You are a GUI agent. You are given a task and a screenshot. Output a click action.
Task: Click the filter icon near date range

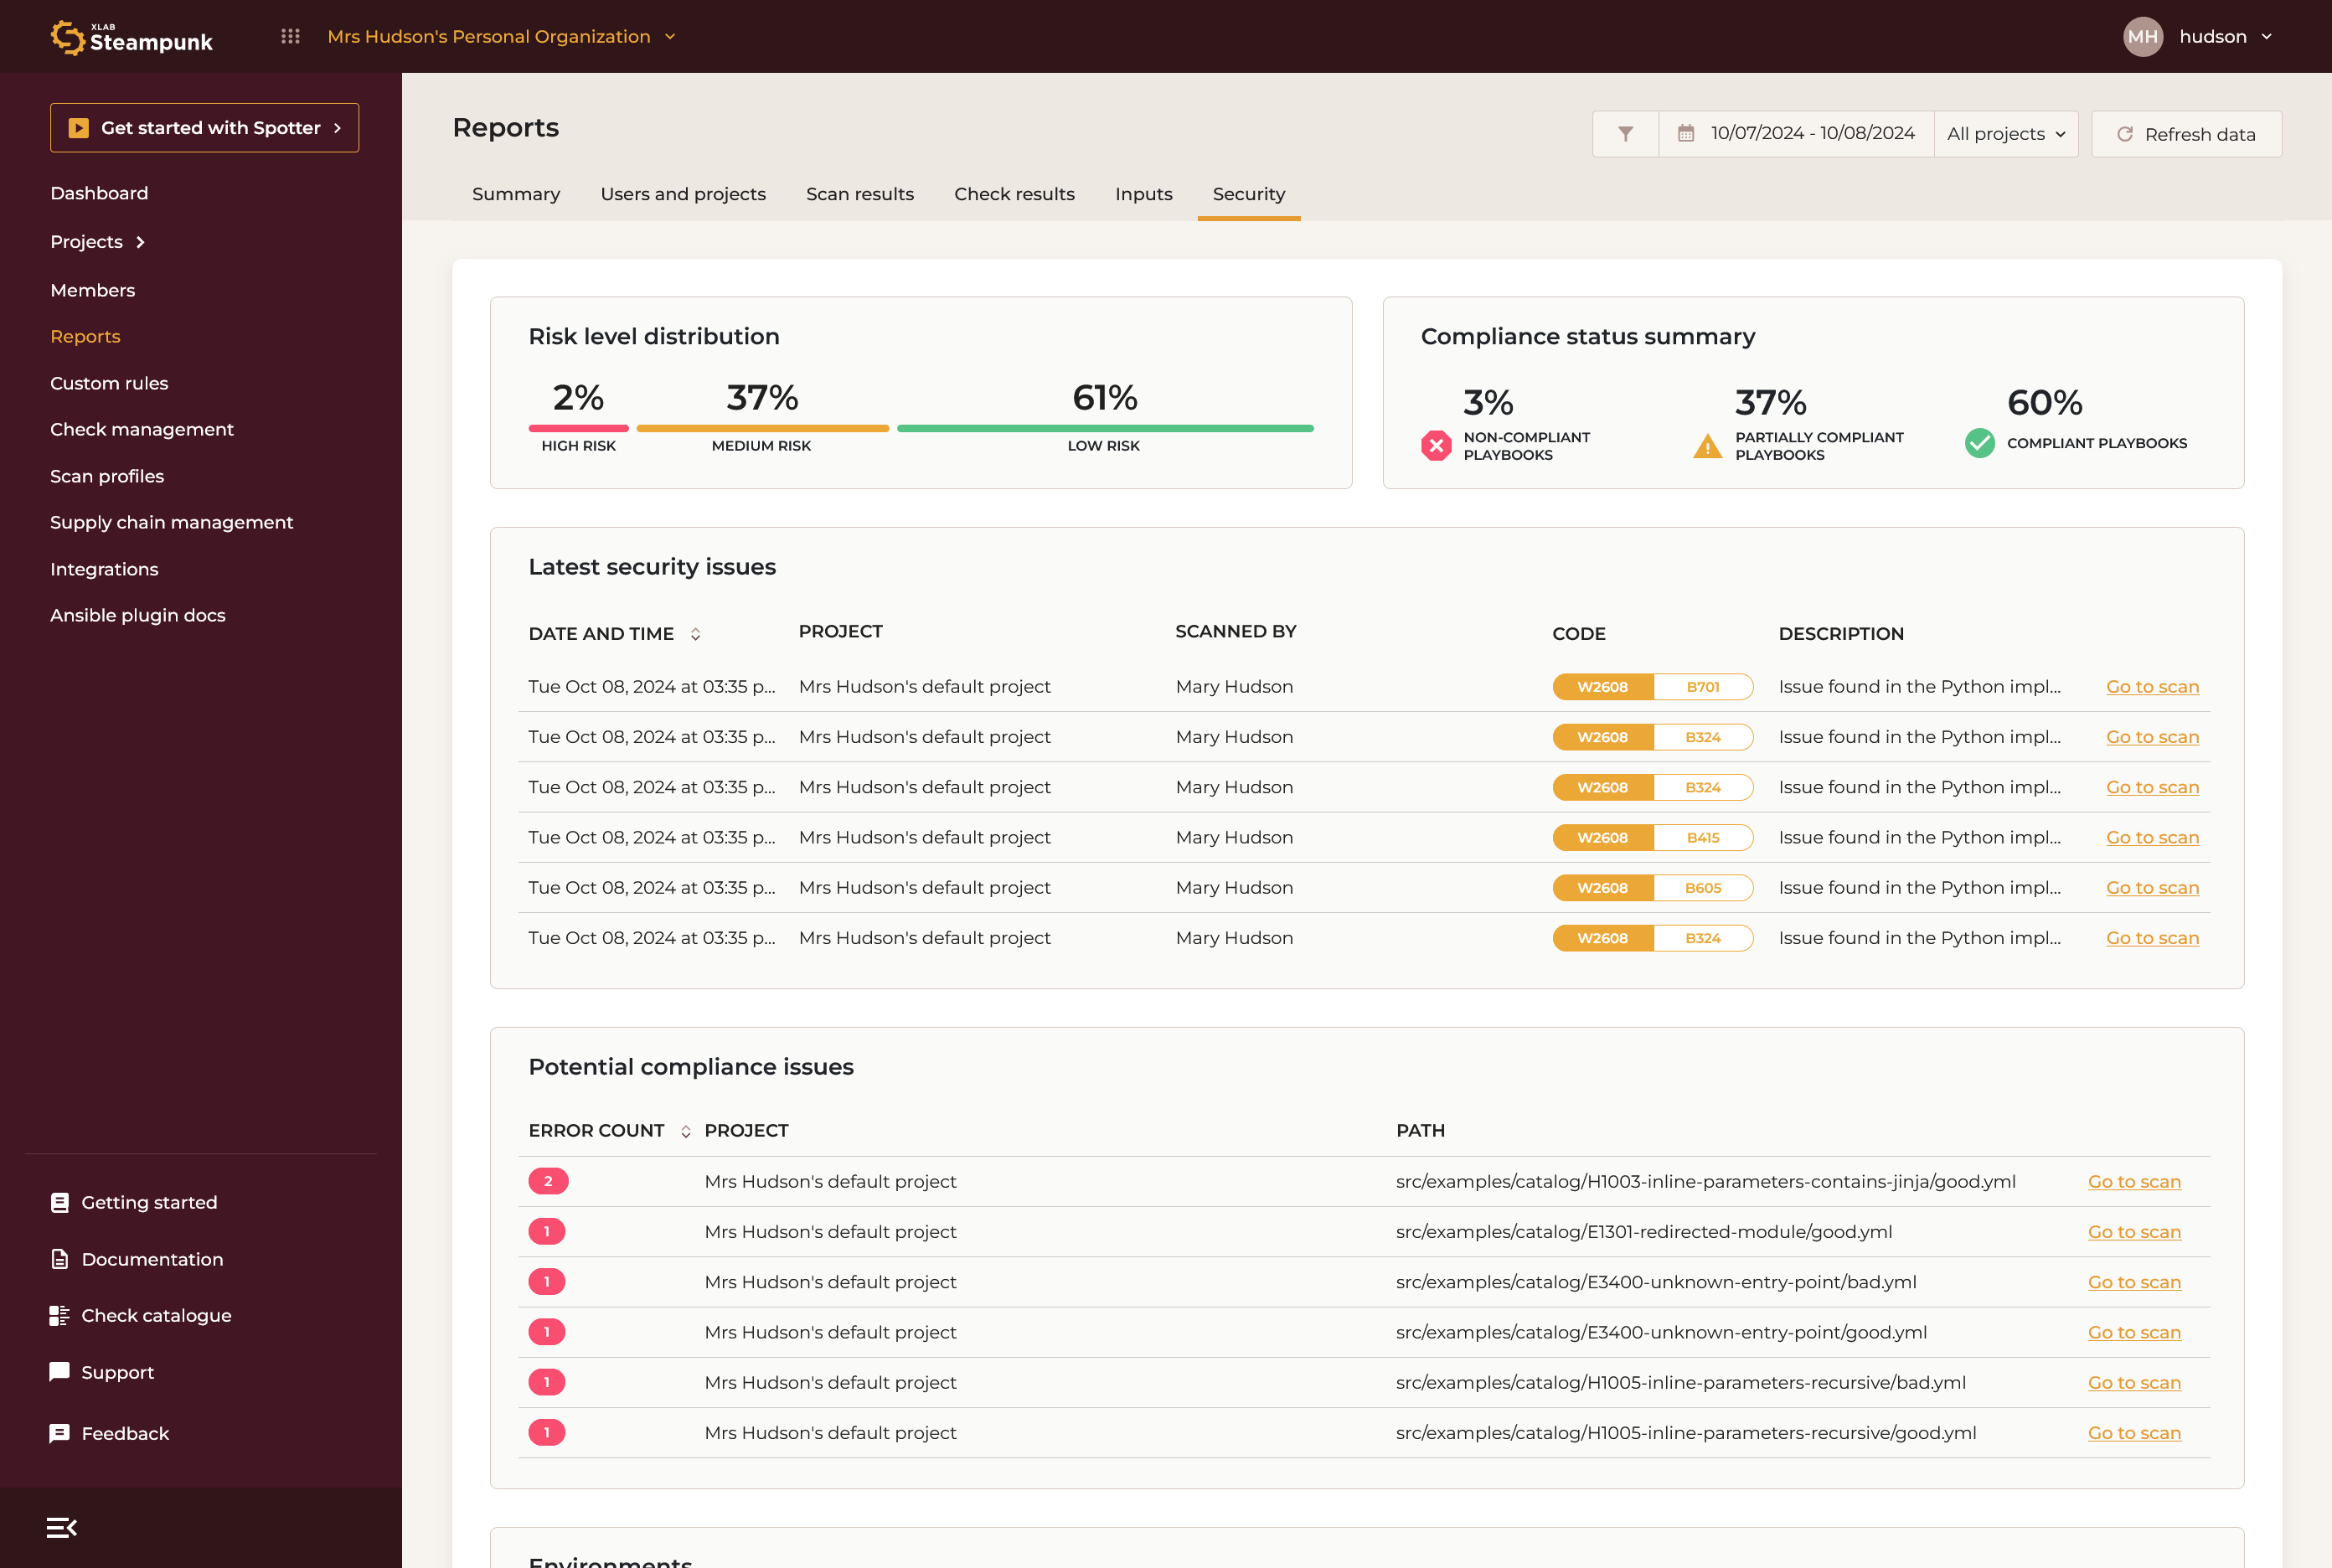tap(1623, 135)
